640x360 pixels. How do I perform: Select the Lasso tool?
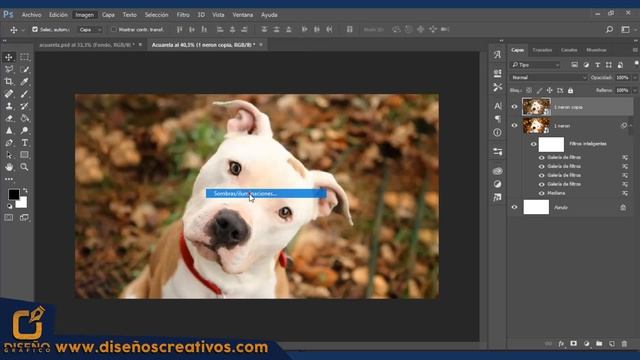(x=9, y=69)
